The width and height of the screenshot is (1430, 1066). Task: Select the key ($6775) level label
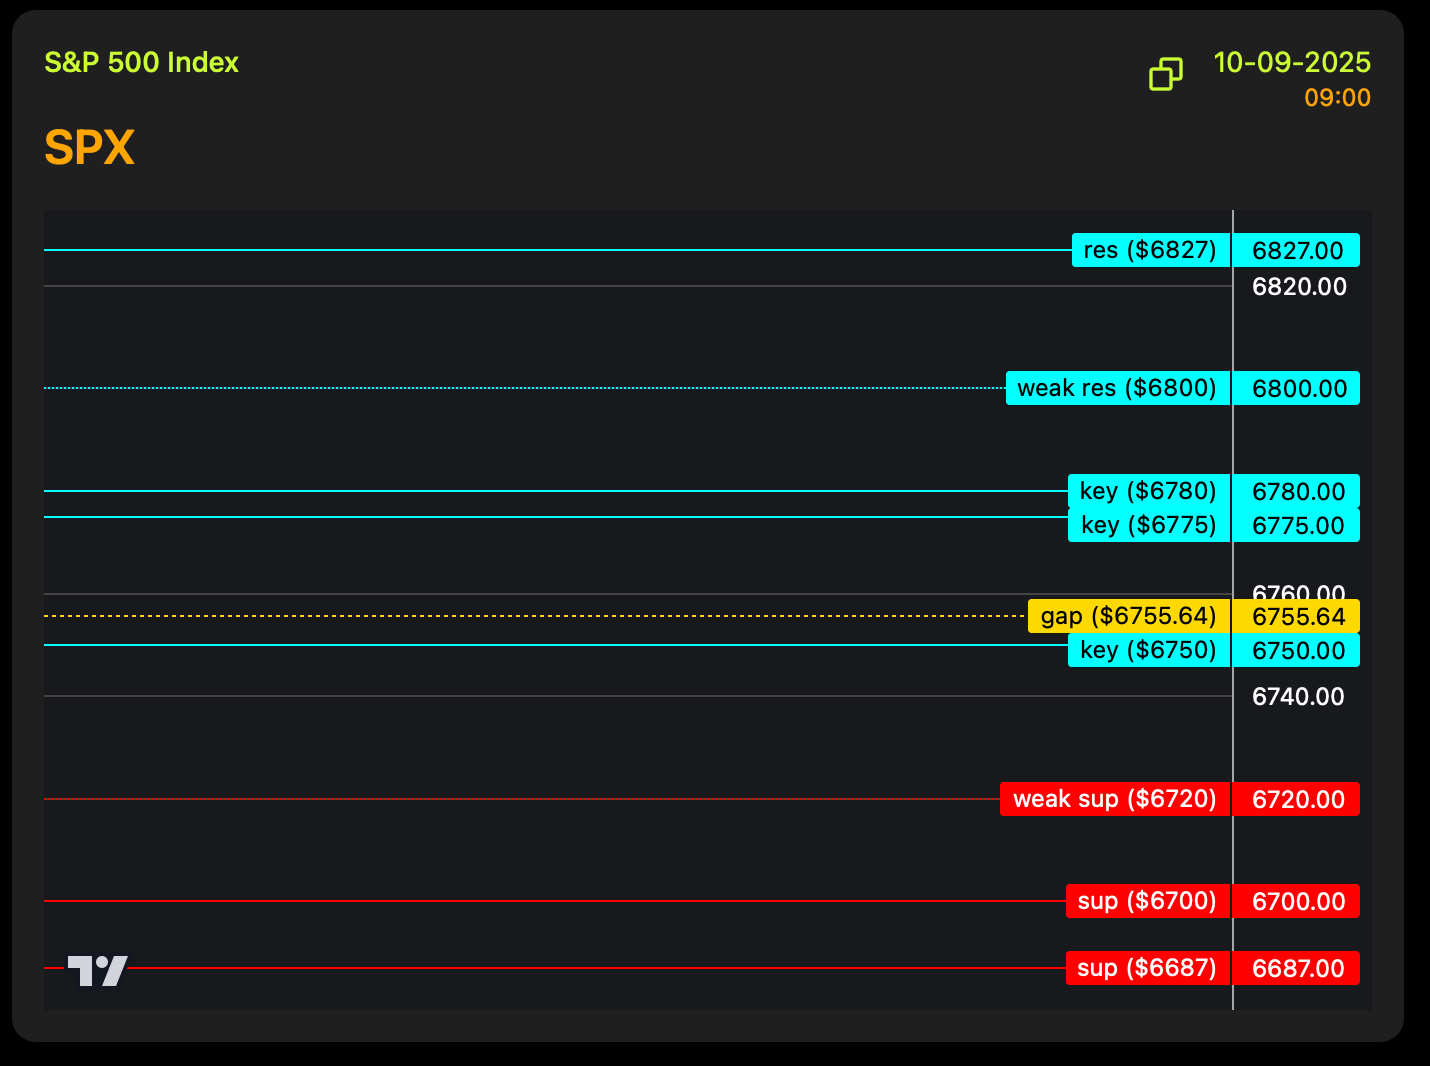1148,525
